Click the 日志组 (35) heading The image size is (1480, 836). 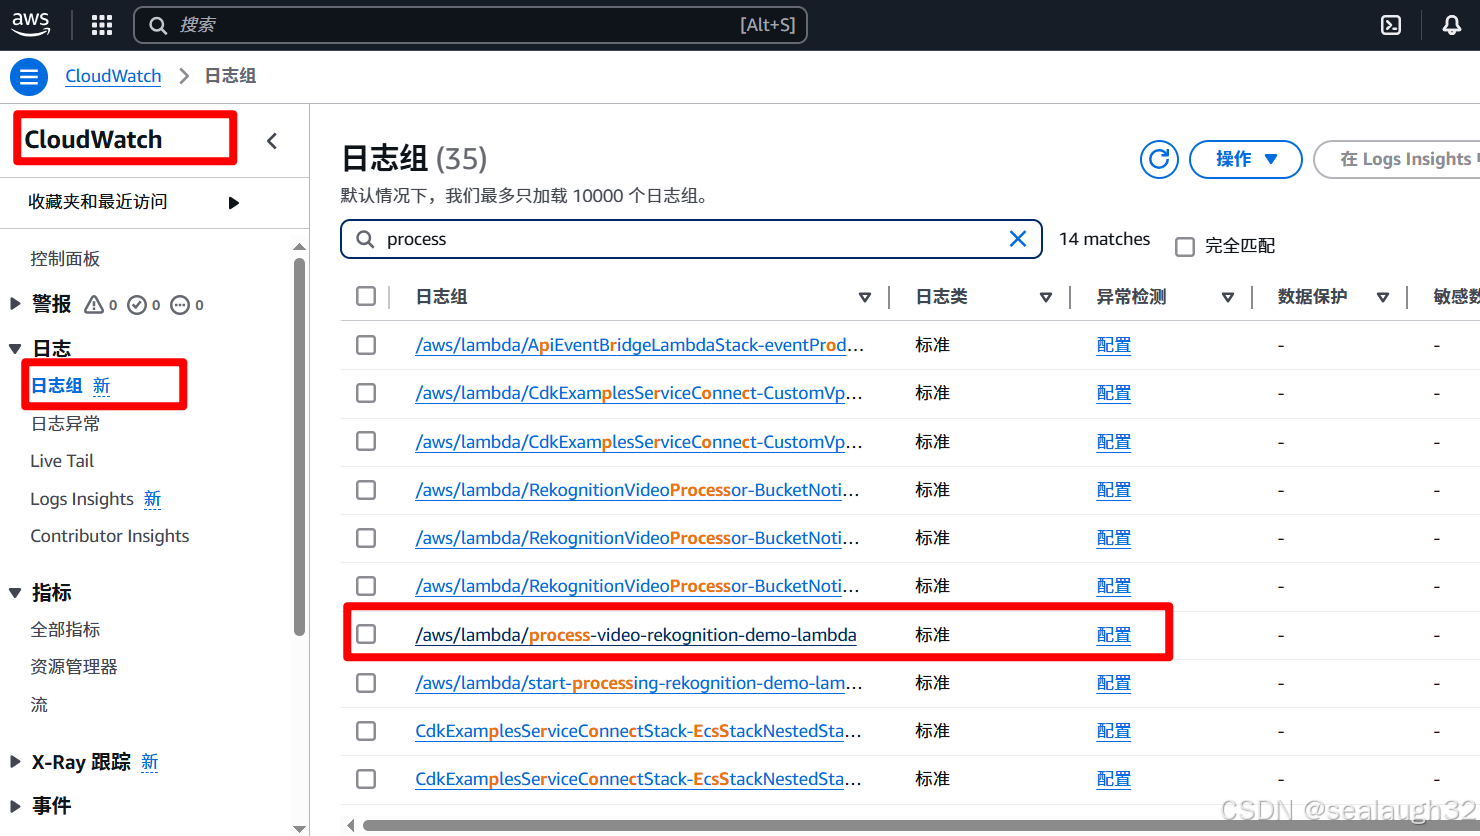point(414,158)
